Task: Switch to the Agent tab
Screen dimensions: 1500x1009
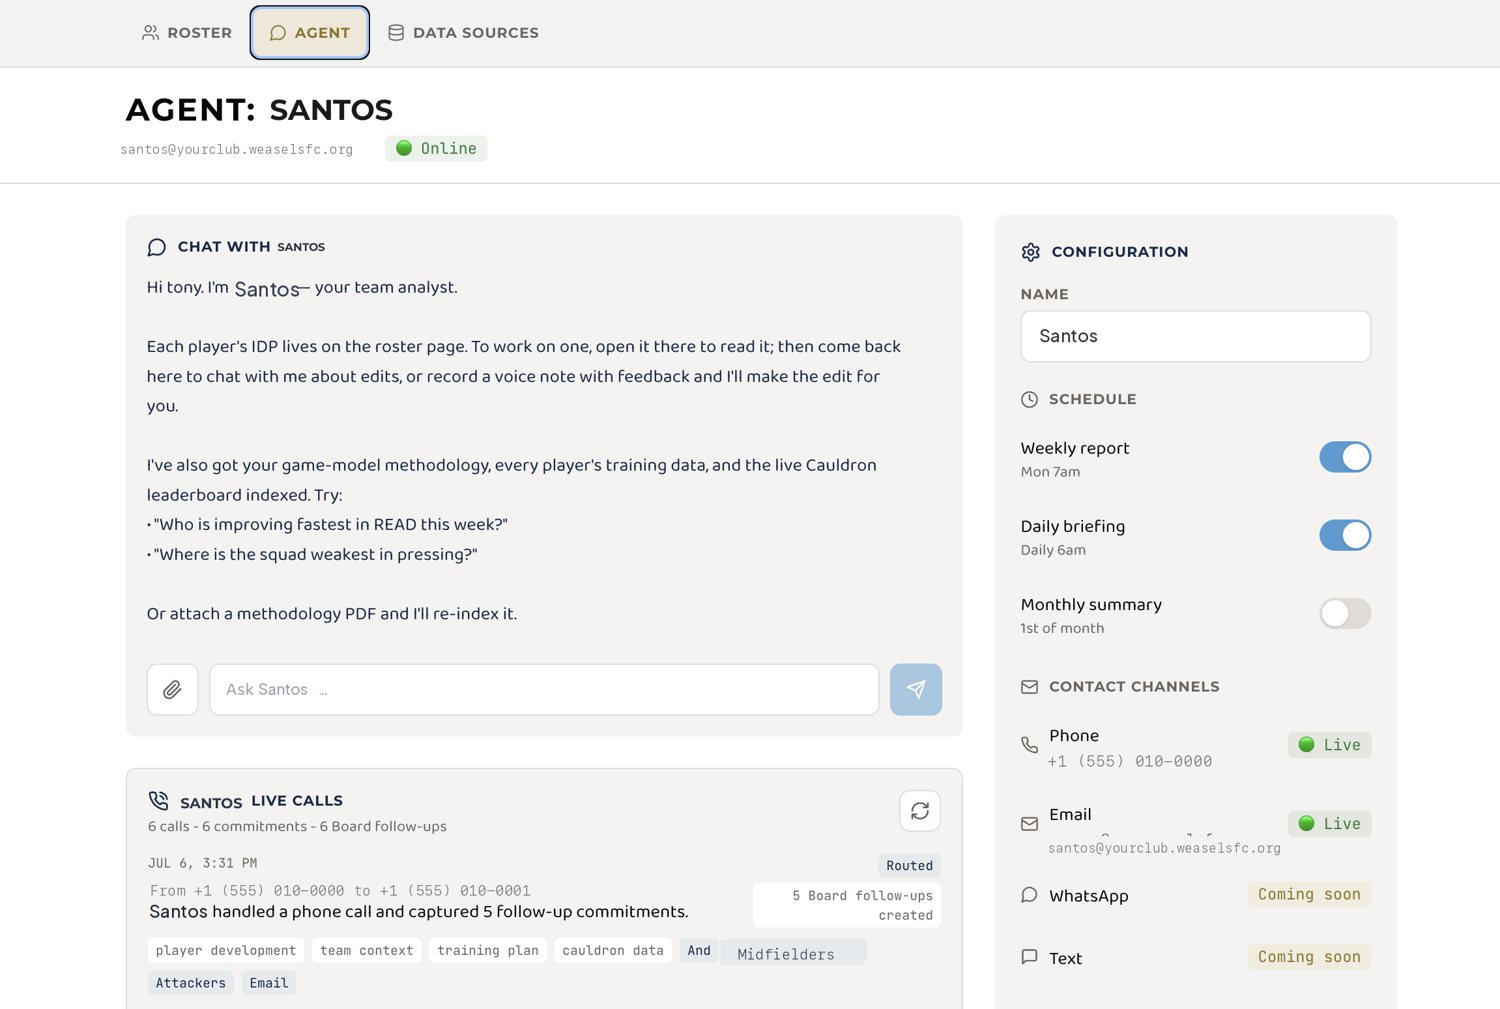Action: [x=310, y=33]
